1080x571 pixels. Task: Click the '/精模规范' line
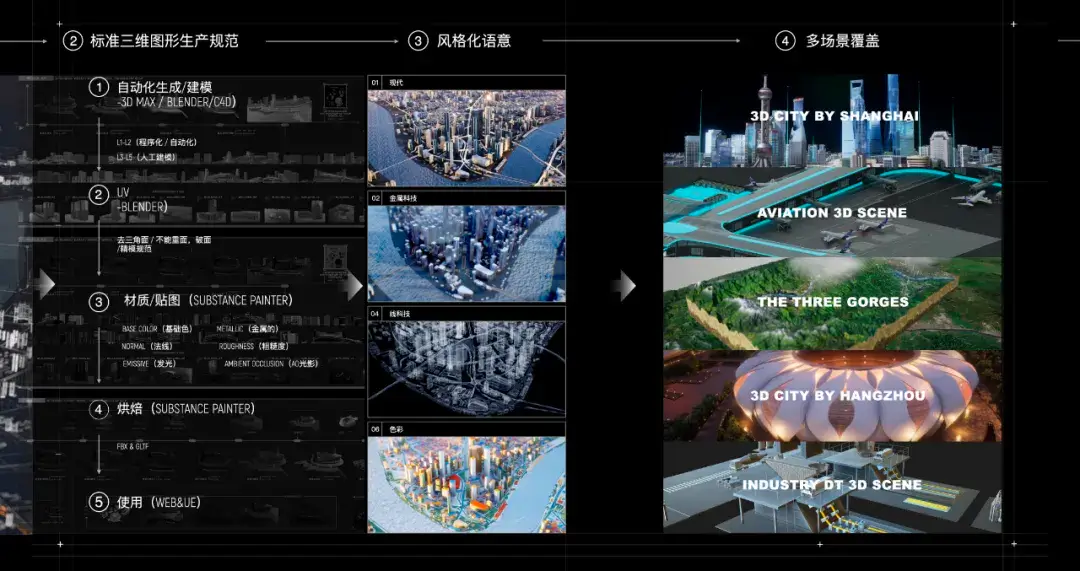134,248
